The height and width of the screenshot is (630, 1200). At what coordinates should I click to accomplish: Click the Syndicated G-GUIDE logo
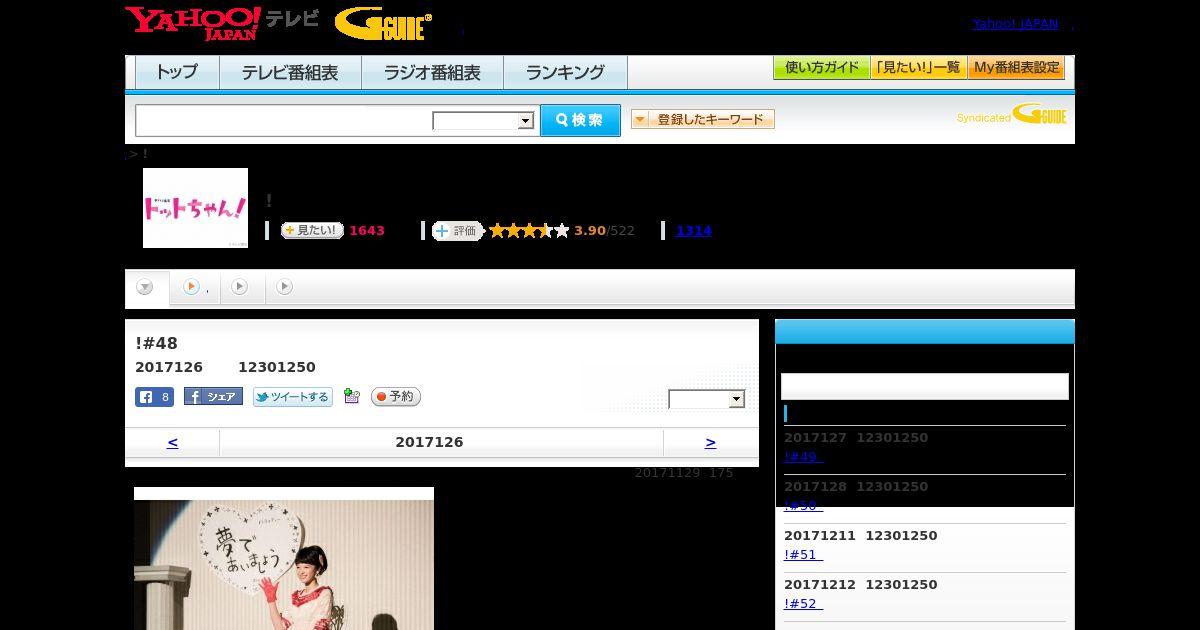tap(1012, 114)
